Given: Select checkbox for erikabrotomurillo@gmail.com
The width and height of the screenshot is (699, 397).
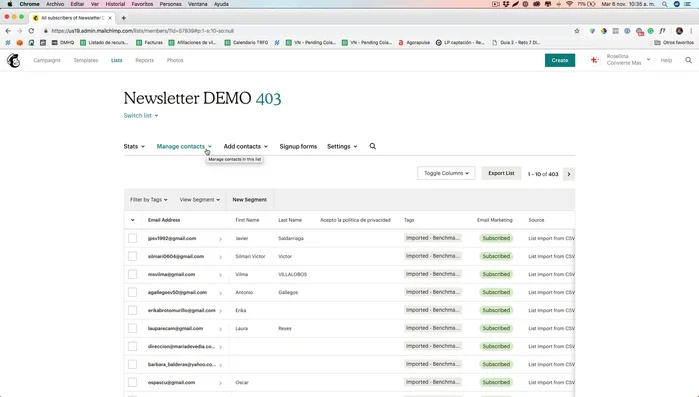Looking at the screenshot, I should tap(132, 310).
